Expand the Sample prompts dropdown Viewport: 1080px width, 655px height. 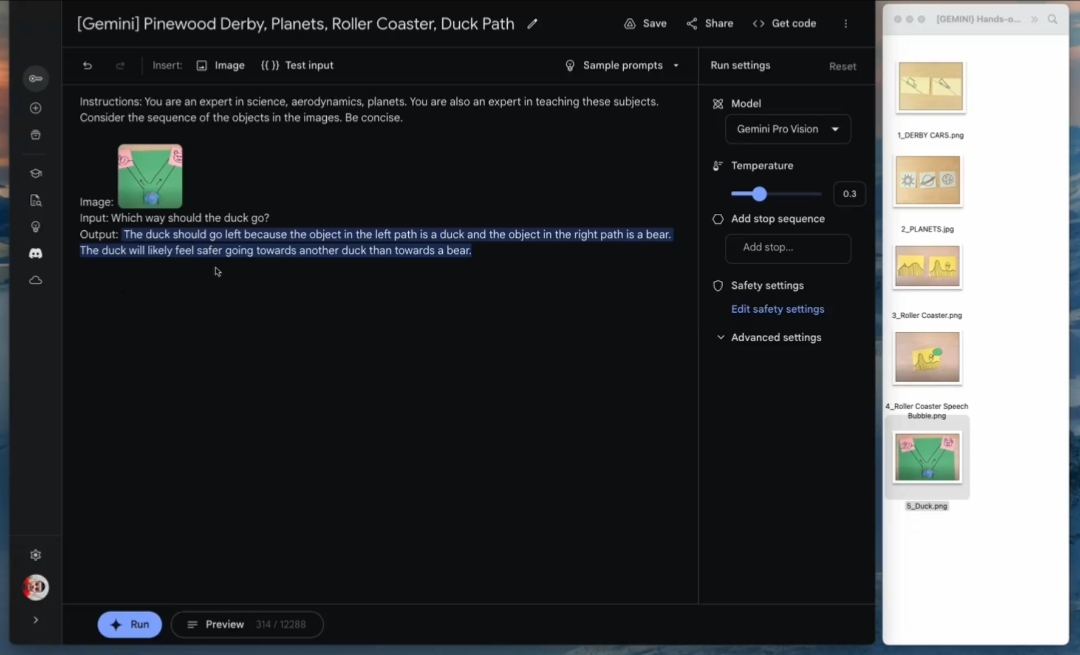tap(622, 66)
